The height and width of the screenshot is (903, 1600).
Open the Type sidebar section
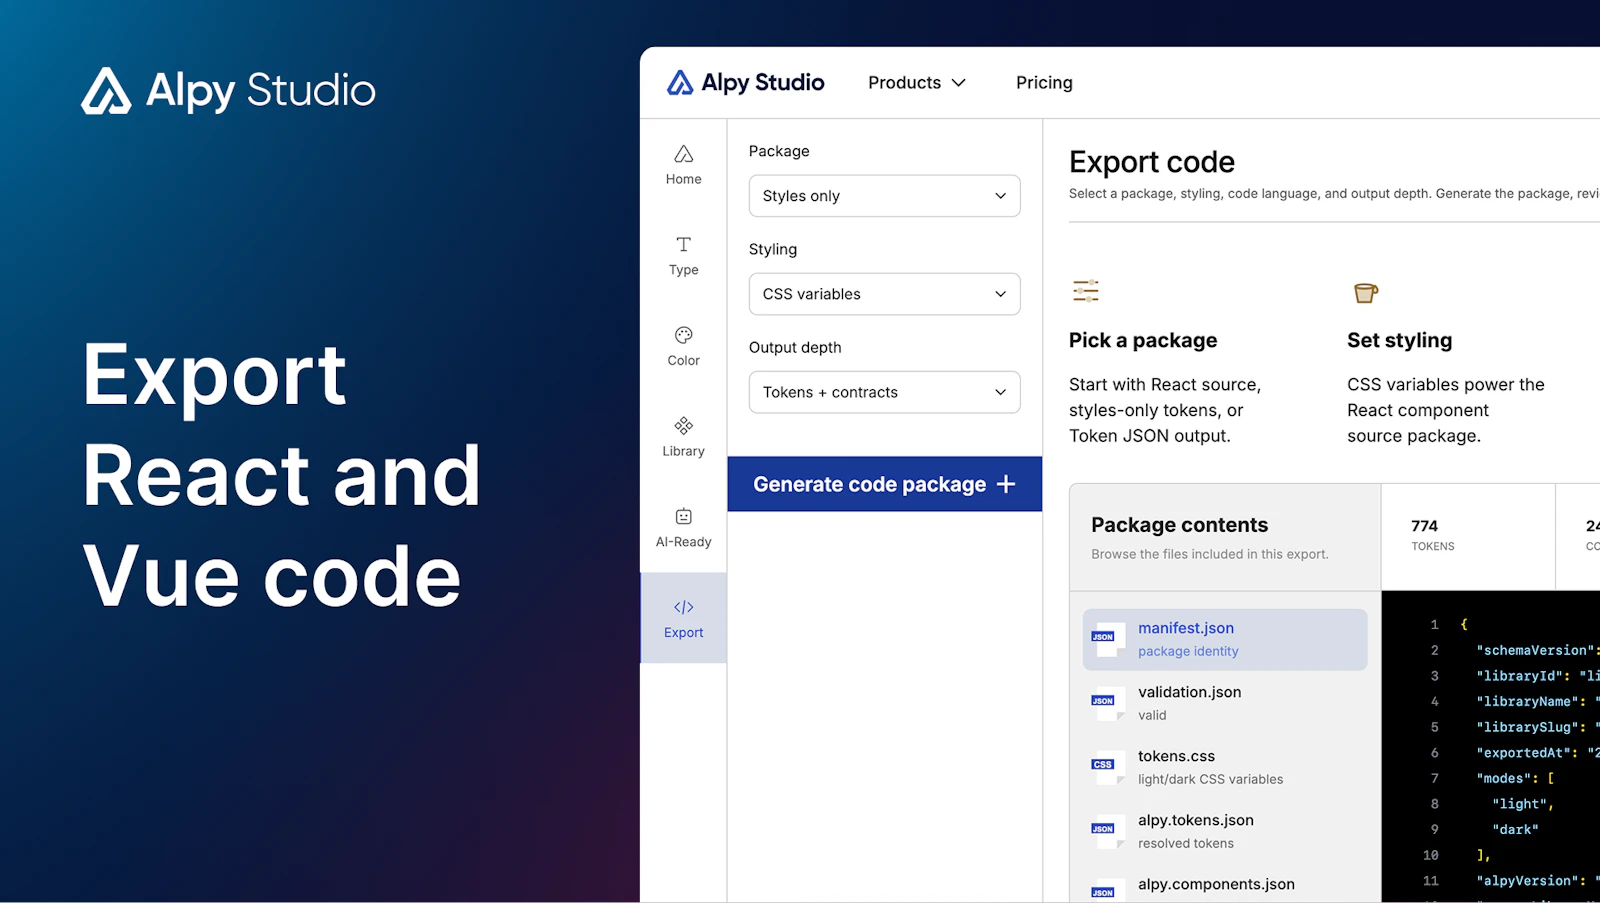[684, 256]
